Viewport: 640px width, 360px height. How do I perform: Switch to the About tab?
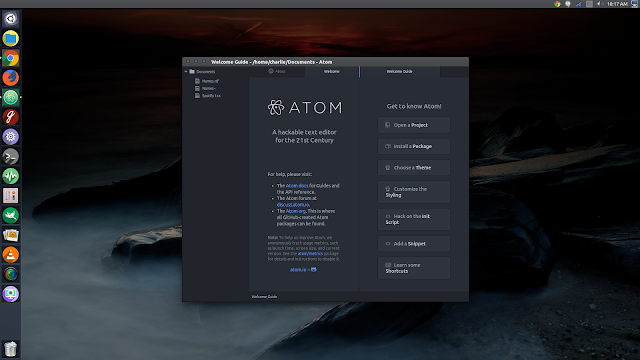click(x=277, y=71)
